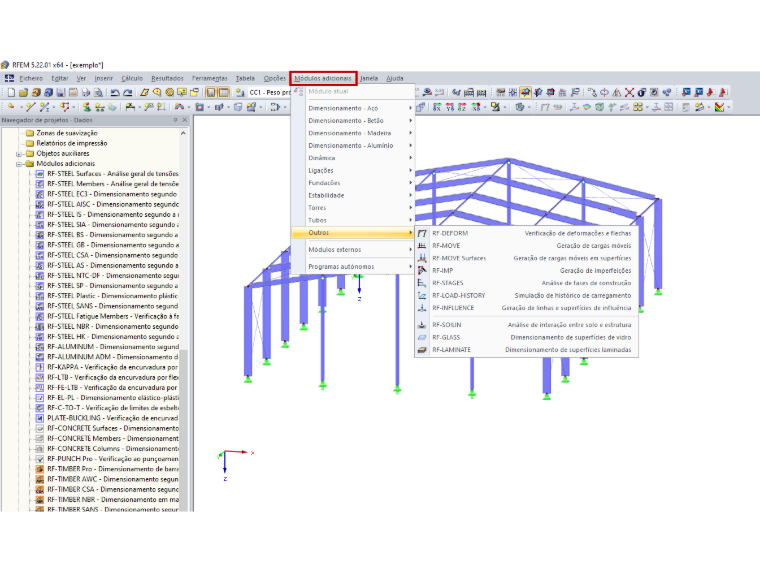The height and width of the screenshot is (570, 760).
Task: Select RF-KAPPA tree item
Action: tap(112, 367)
